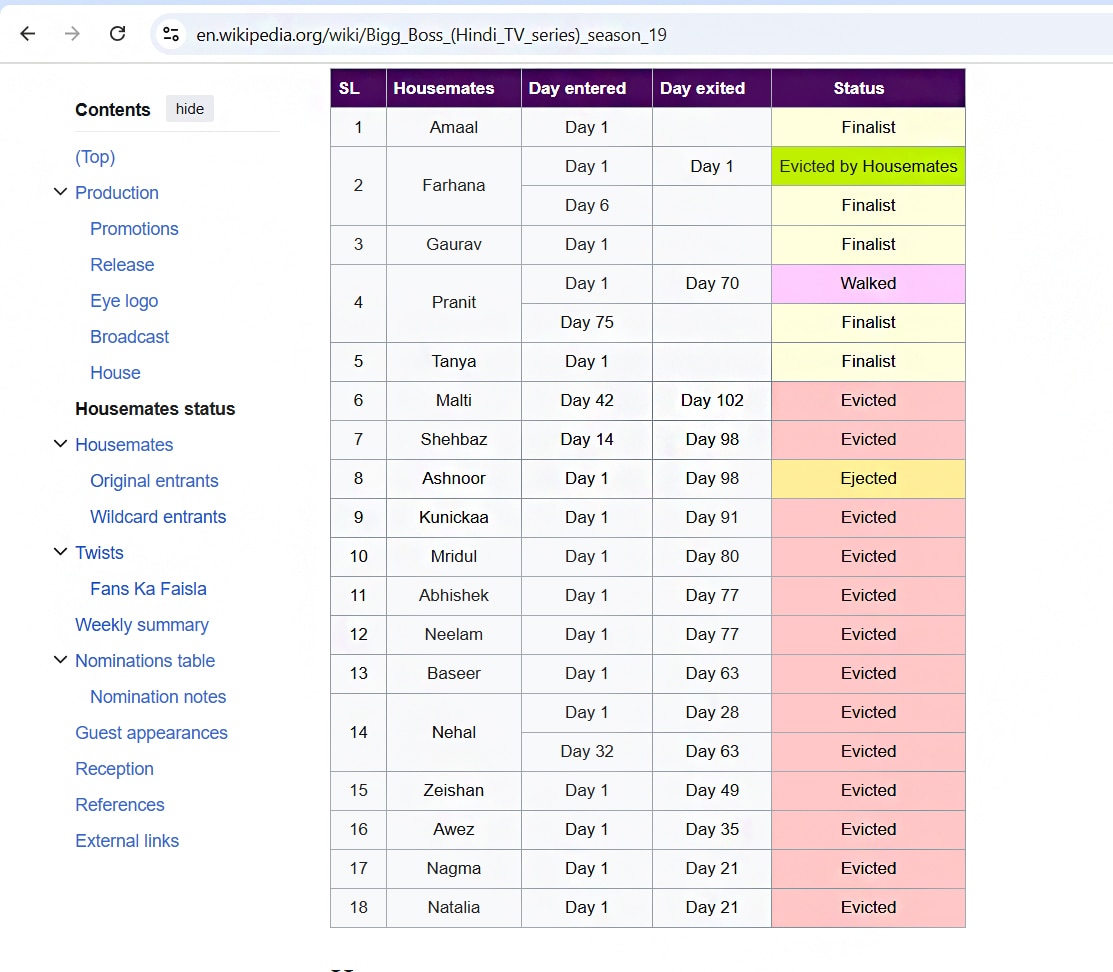
Task: Navigate to Fans Ka Faisla section
Action: 148,589
